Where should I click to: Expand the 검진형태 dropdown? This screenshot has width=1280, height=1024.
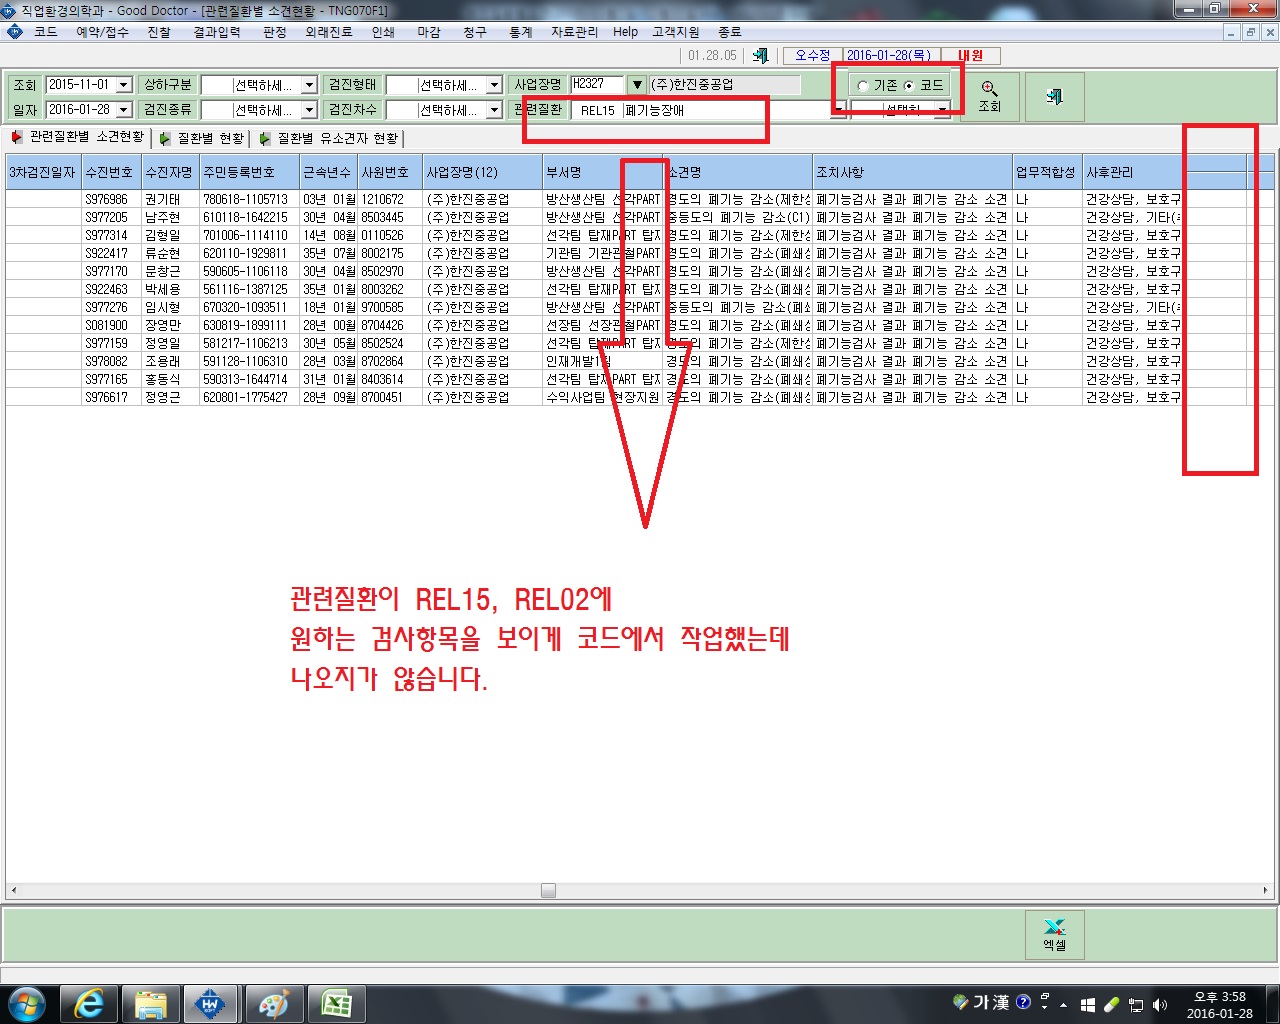(494, 86)
